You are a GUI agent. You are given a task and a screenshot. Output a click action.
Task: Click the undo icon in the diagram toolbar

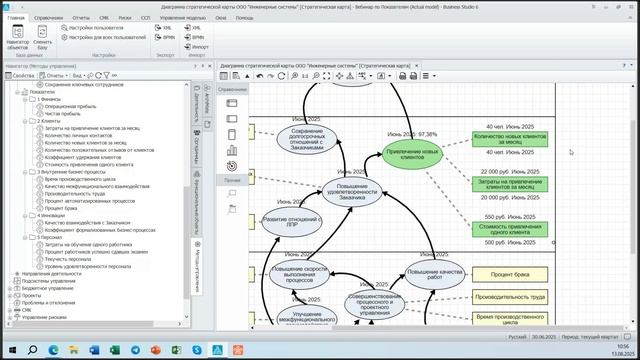(260, 76)
